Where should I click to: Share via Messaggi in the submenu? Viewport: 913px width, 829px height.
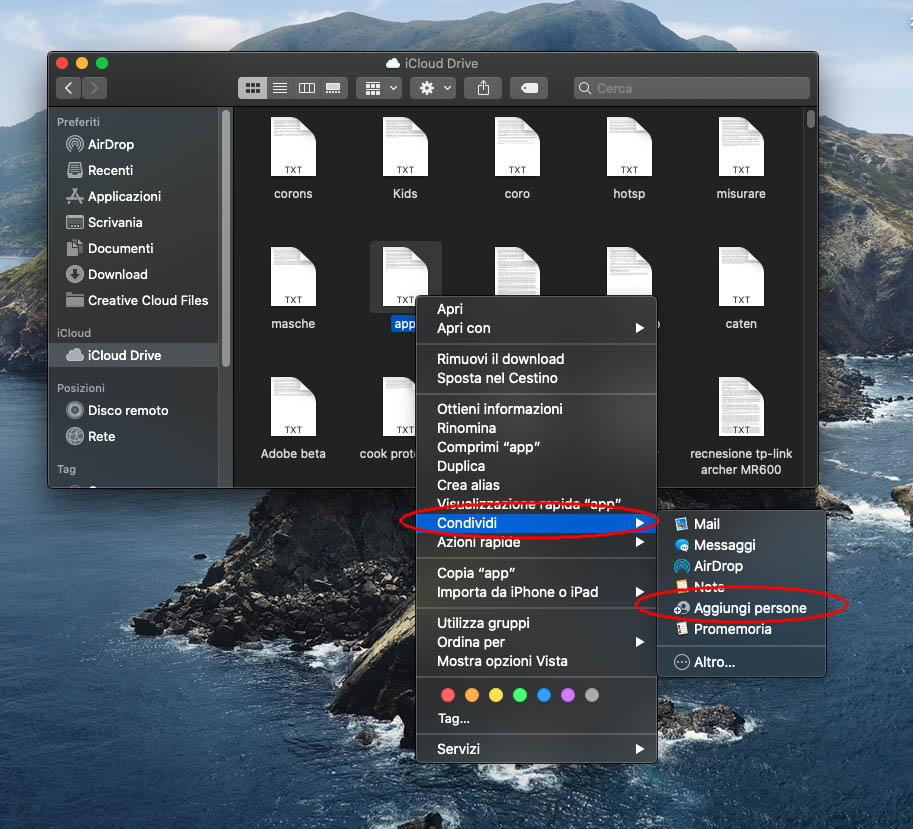(741, 545)
